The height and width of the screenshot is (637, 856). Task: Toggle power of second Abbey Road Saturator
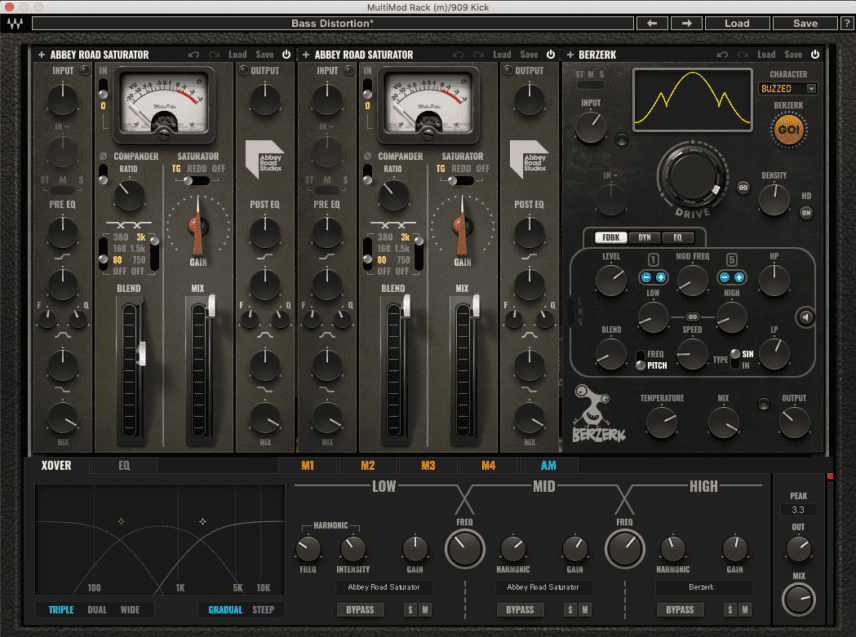(x=550, y=54)
